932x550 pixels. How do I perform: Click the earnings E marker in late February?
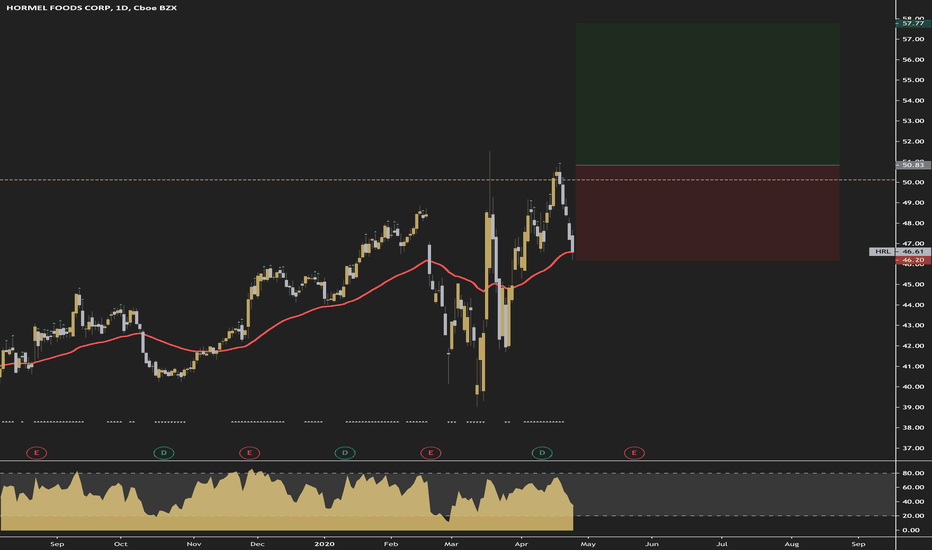(x=430, y=453)
